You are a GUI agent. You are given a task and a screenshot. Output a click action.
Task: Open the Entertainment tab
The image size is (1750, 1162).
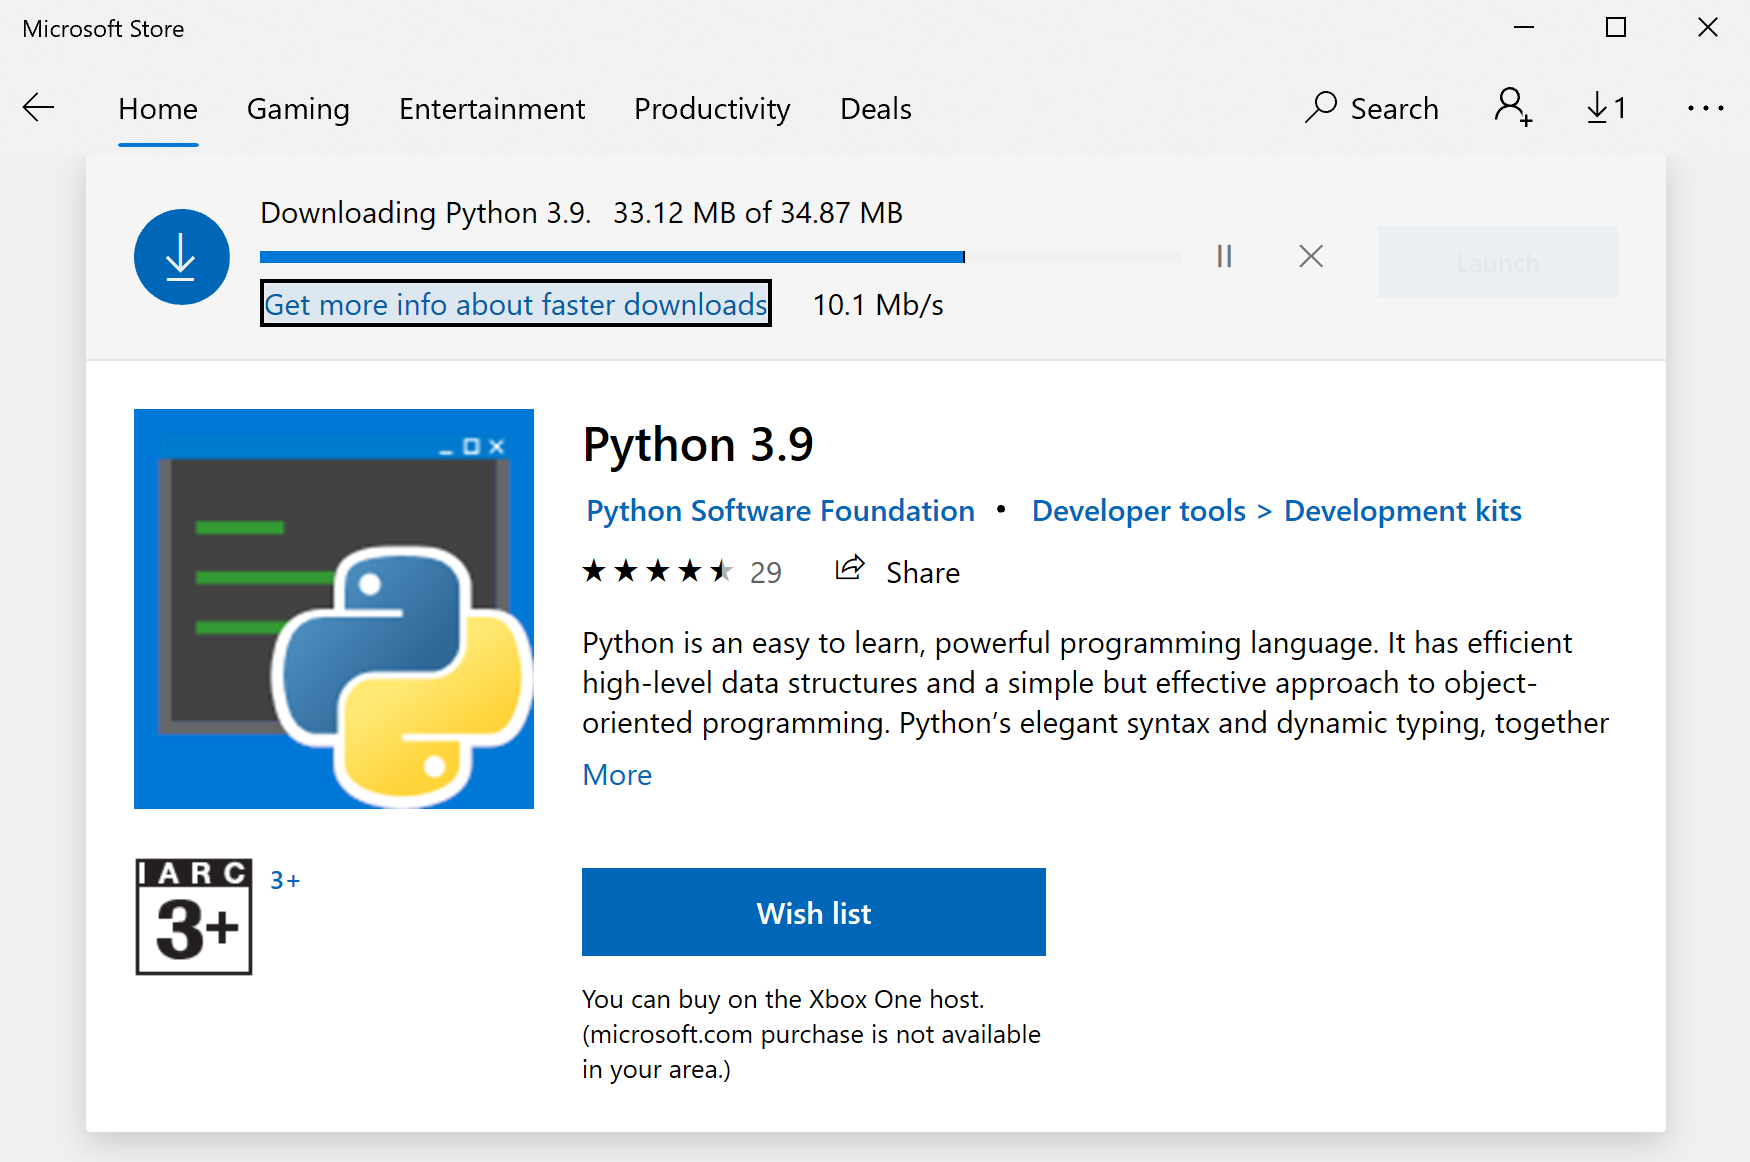tap(492, 109)
